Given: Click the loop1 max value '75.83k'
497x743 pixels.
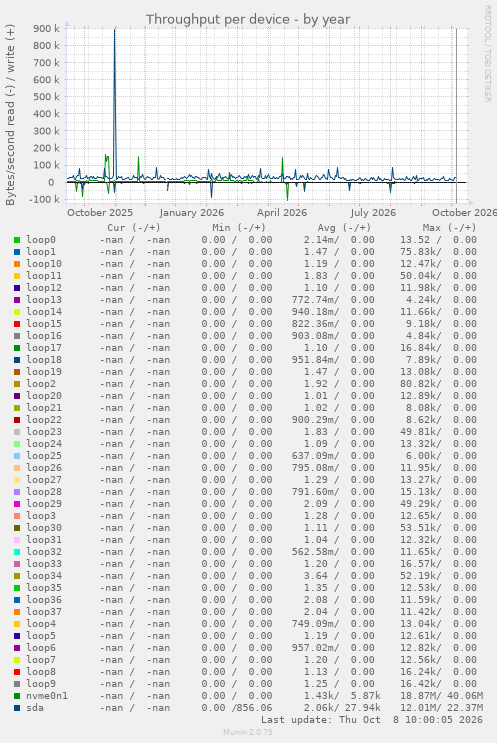Looking at the screenshot, I should (x=421, y=252).
